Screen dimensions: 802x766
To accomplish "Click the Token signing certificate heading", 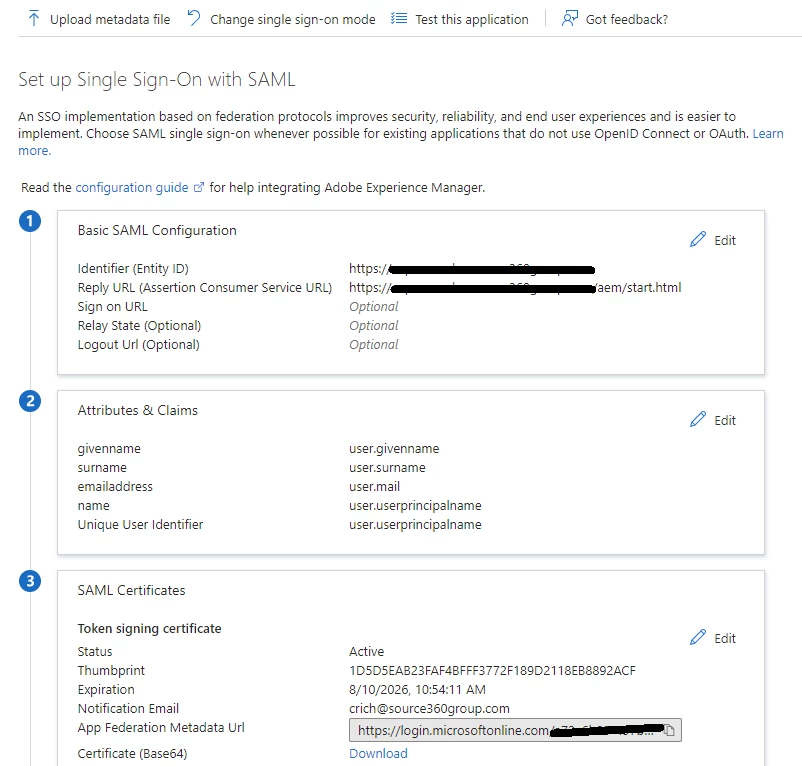I will coord(149,628).
